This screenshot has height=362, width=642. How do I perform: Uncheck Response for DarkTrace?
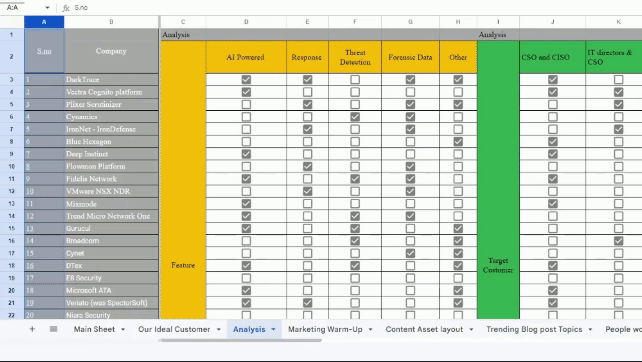point(307,79)
